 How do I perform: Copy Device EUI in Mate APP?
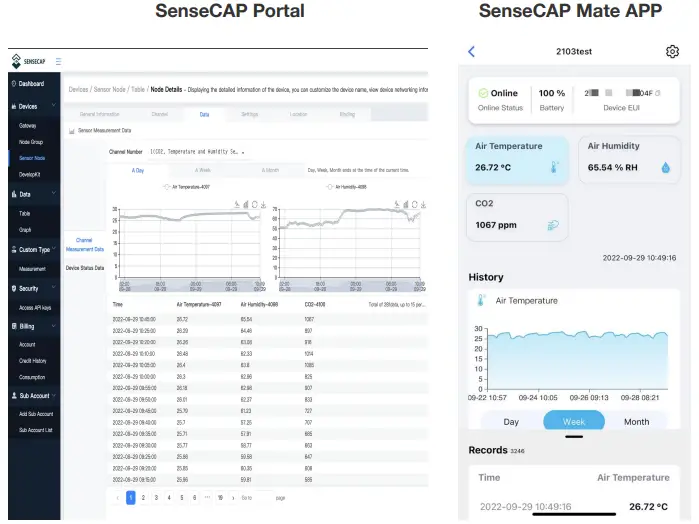coord(658,93)
